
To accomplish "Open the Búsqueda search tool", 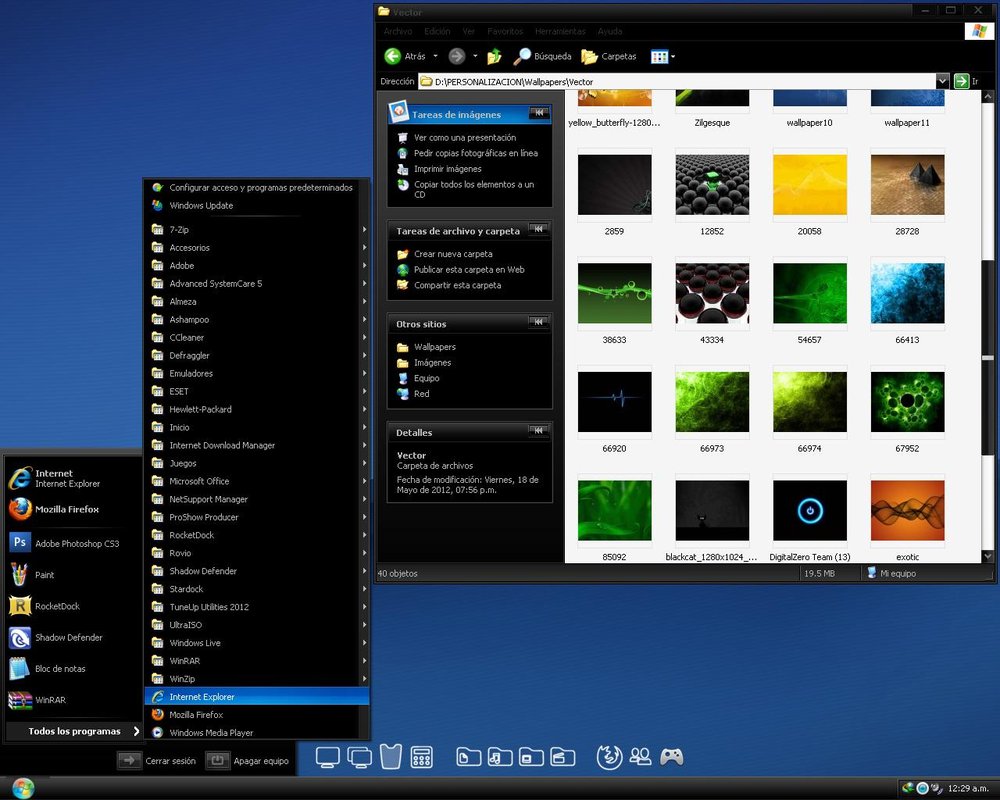I will tap(543, 56).
